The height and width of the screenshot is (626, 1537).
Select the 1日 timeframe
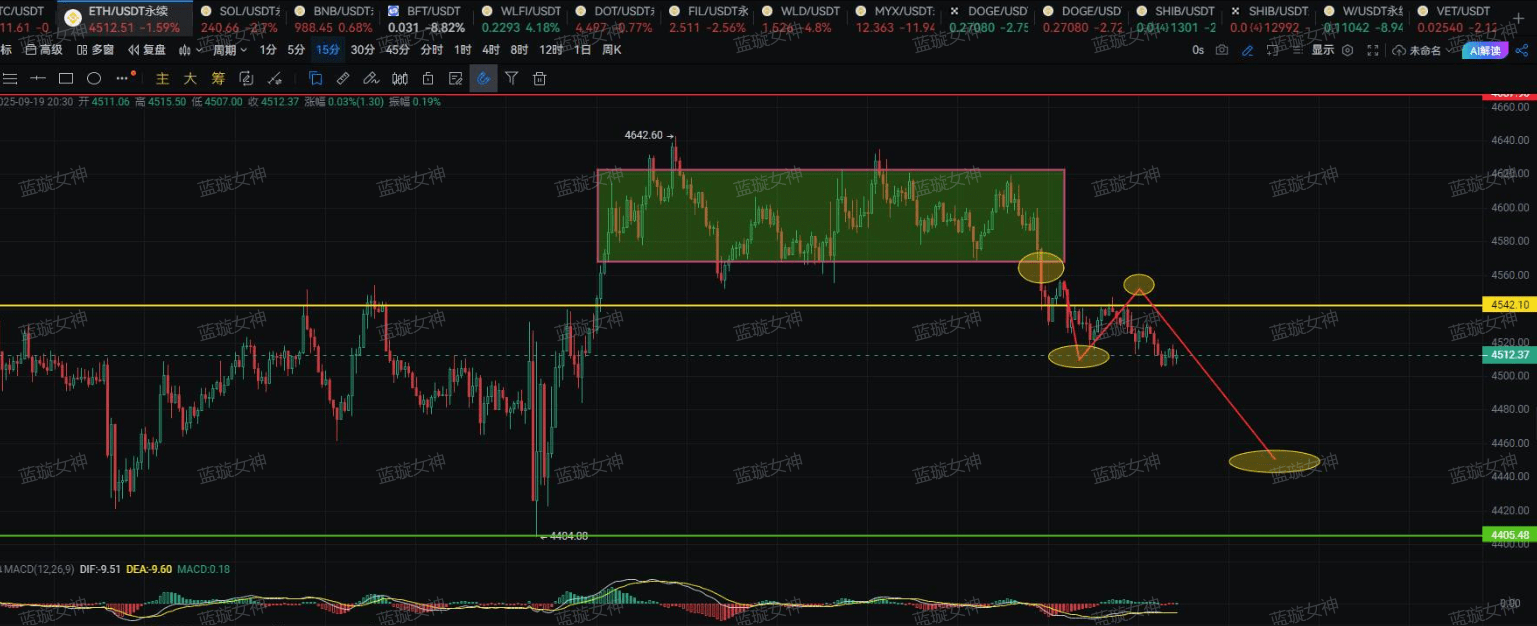pyautogui.click(x=582, y=50)
